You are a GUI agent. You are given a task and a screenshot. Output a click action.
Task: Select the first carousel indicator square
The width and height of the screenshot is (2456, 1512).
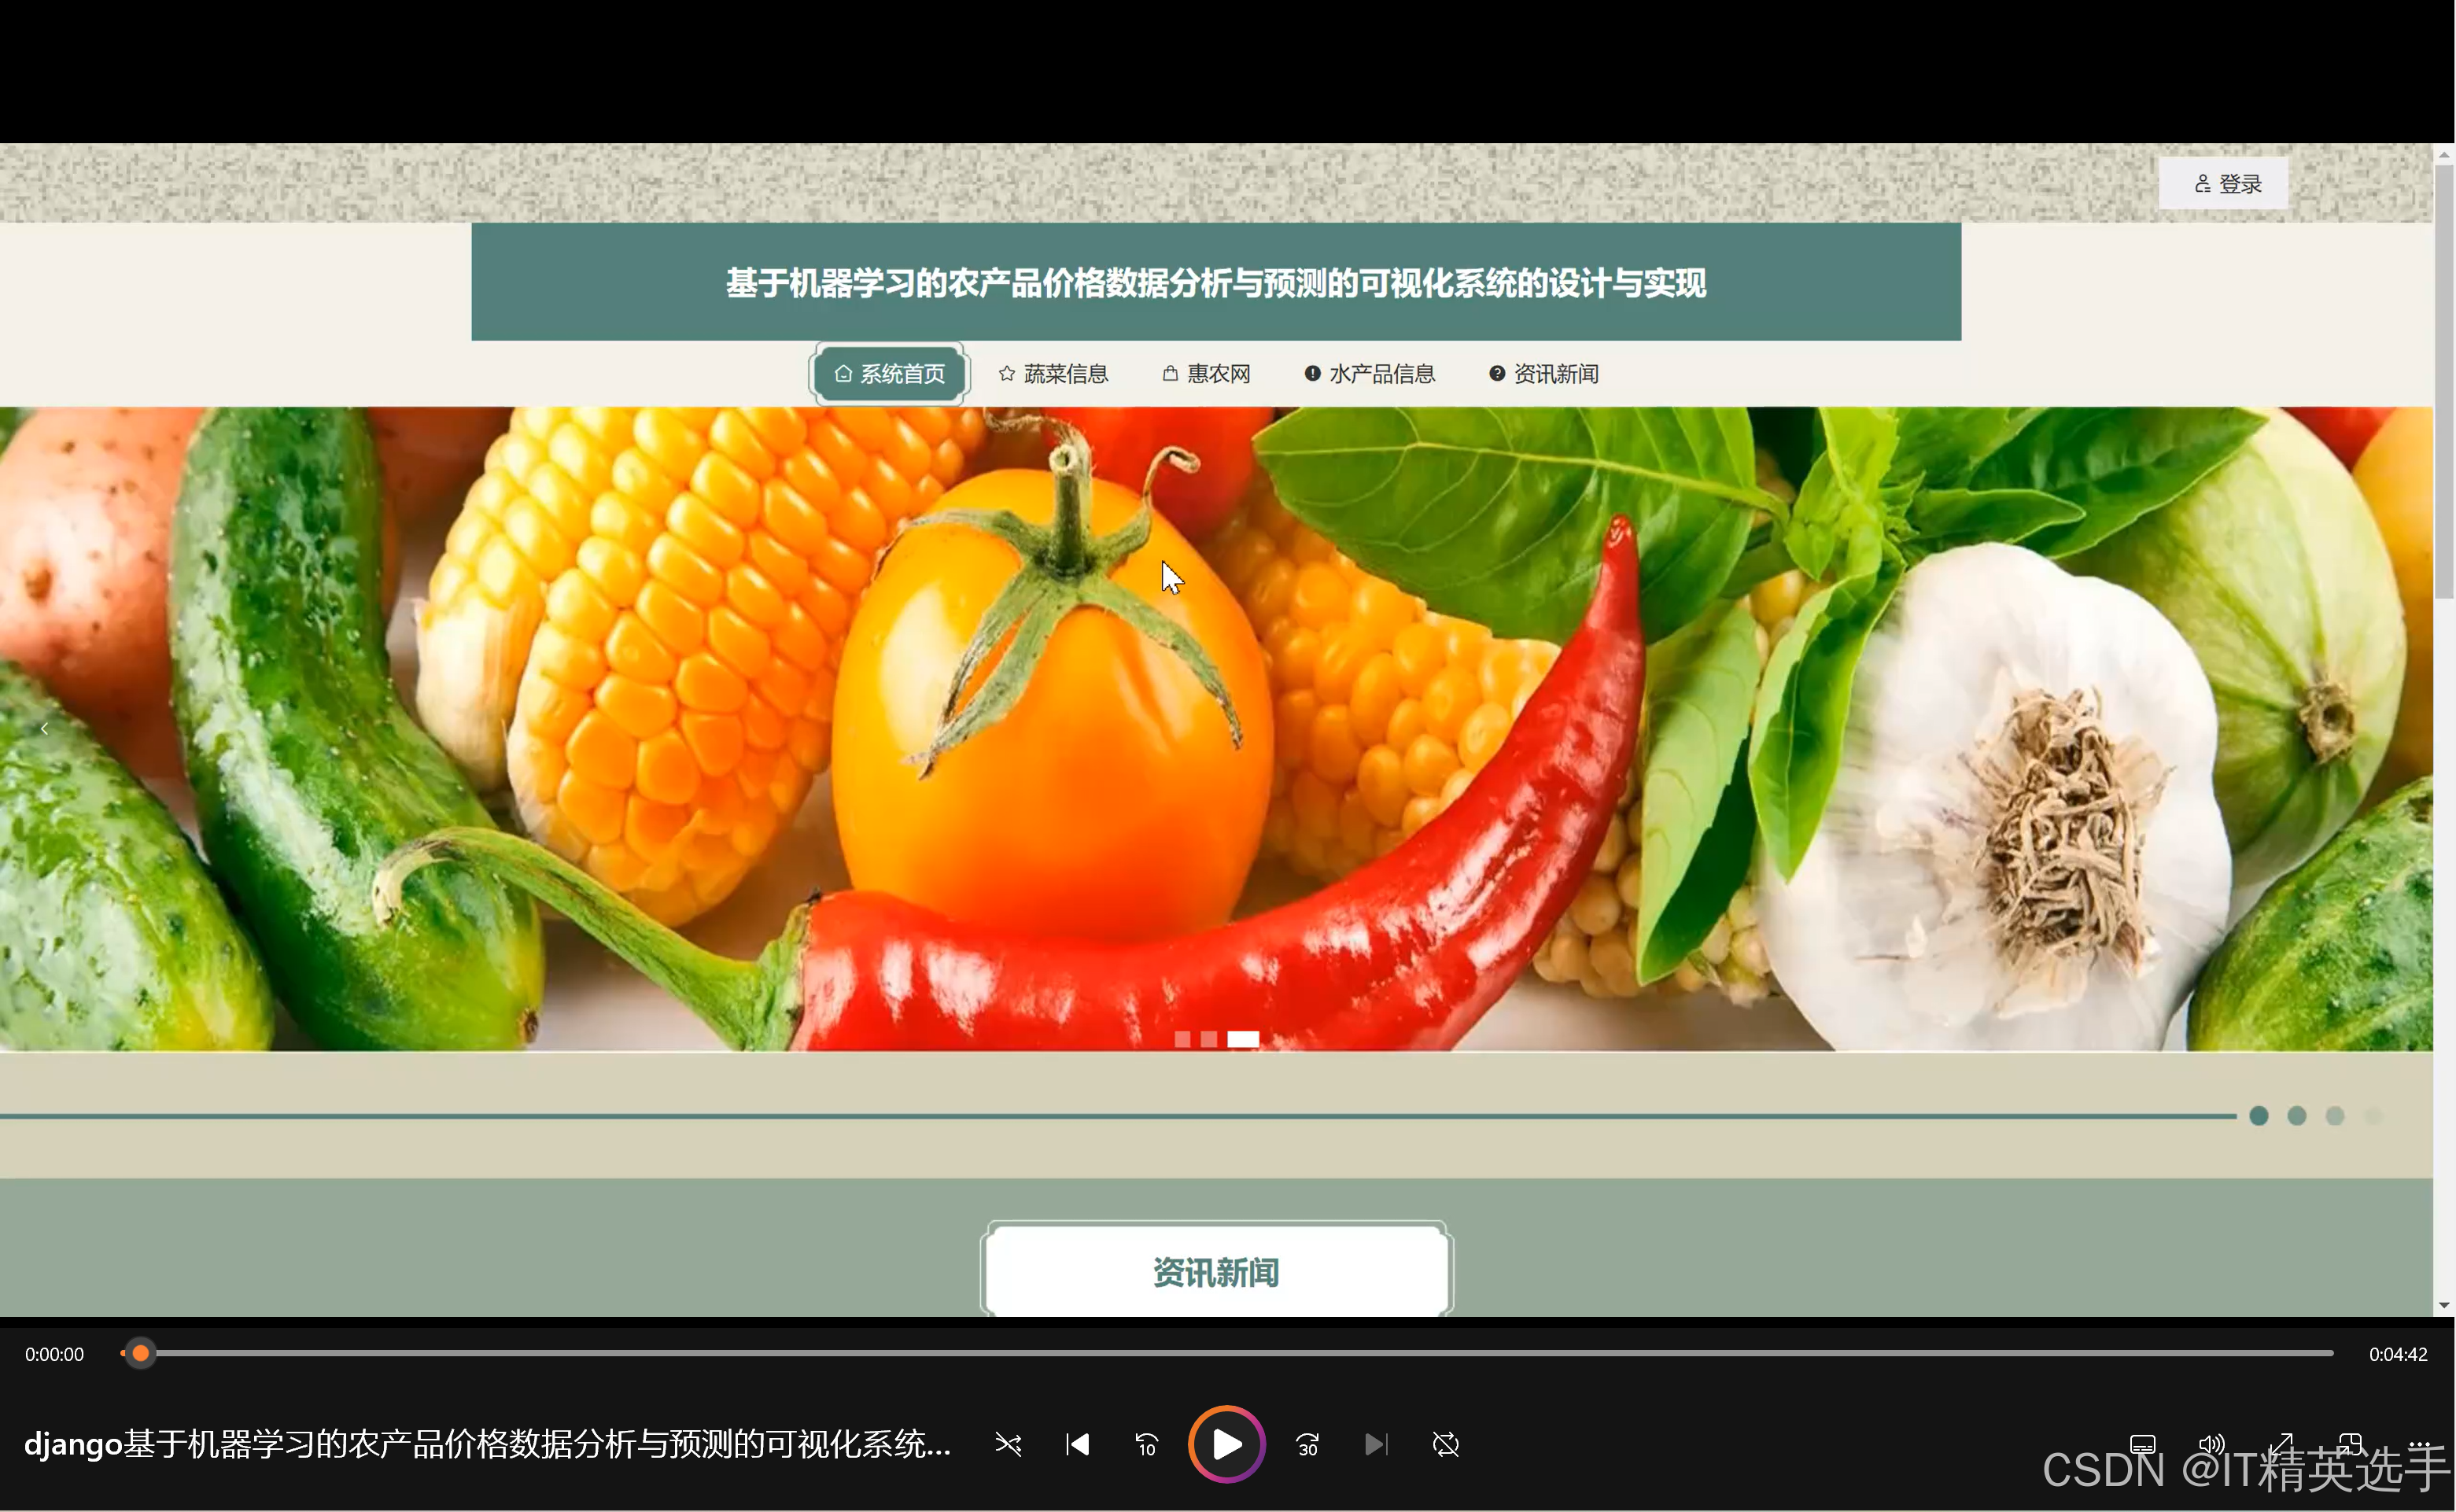coord(1182,1039)
